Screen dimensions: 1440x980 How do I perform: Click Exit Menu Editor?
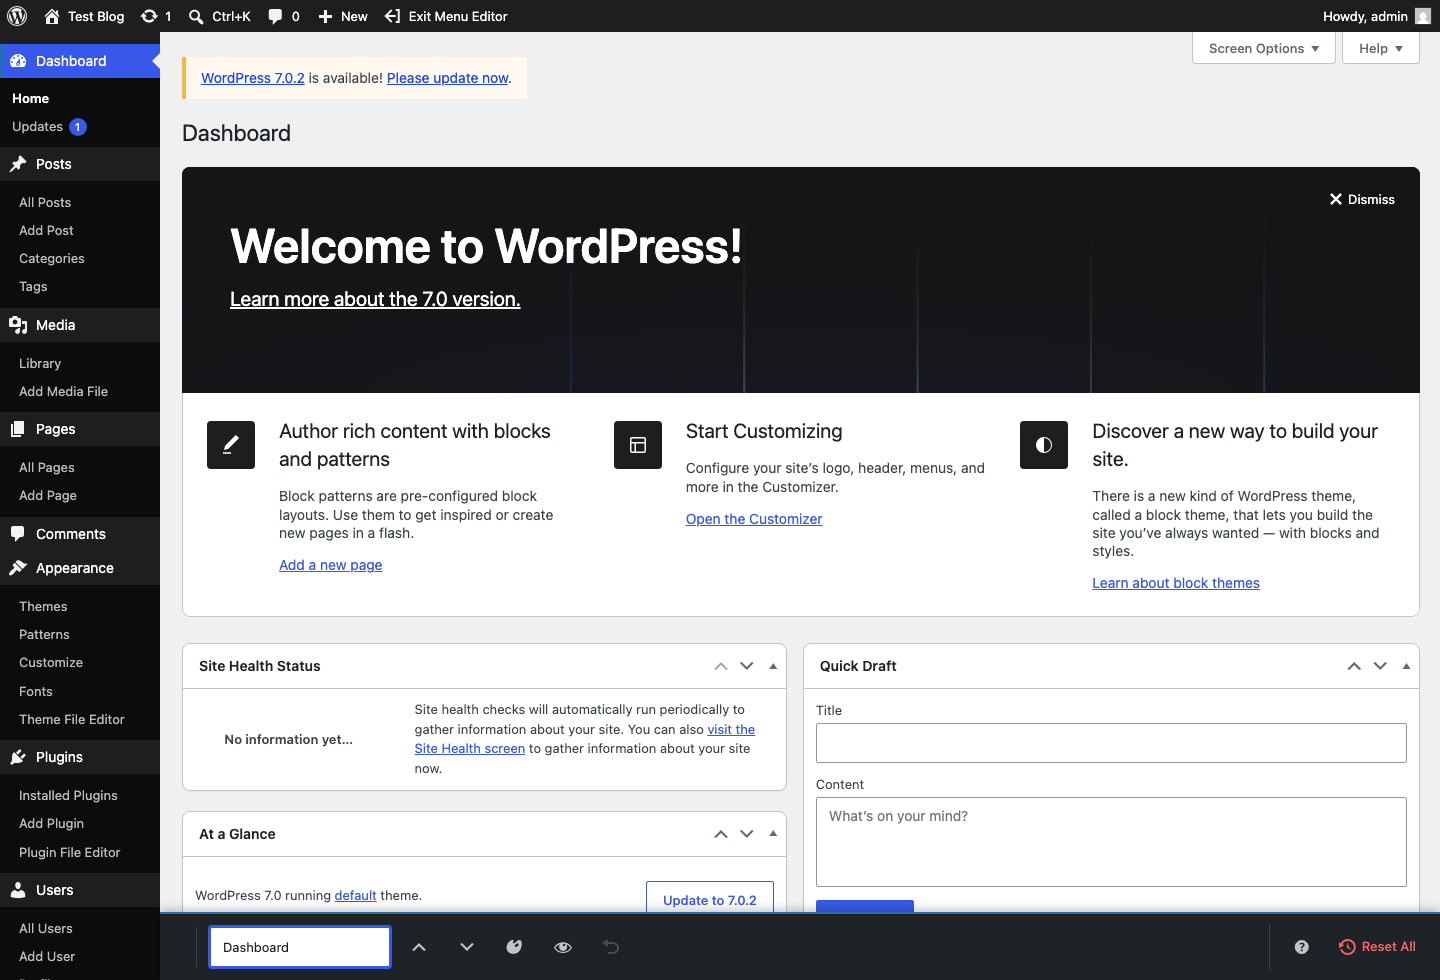pos(447,16)
